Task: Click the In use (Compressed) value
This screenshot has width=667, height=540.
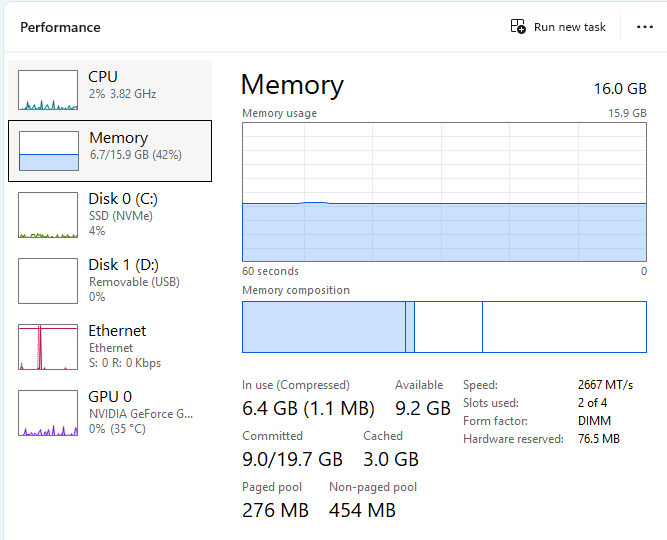Action: [308, 408]
